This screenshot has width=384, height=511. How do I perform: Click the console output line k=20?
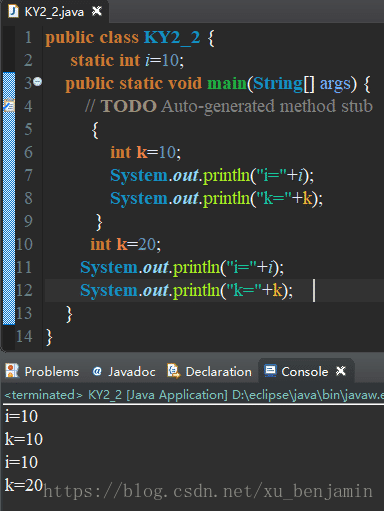click(x=24, y=485)
